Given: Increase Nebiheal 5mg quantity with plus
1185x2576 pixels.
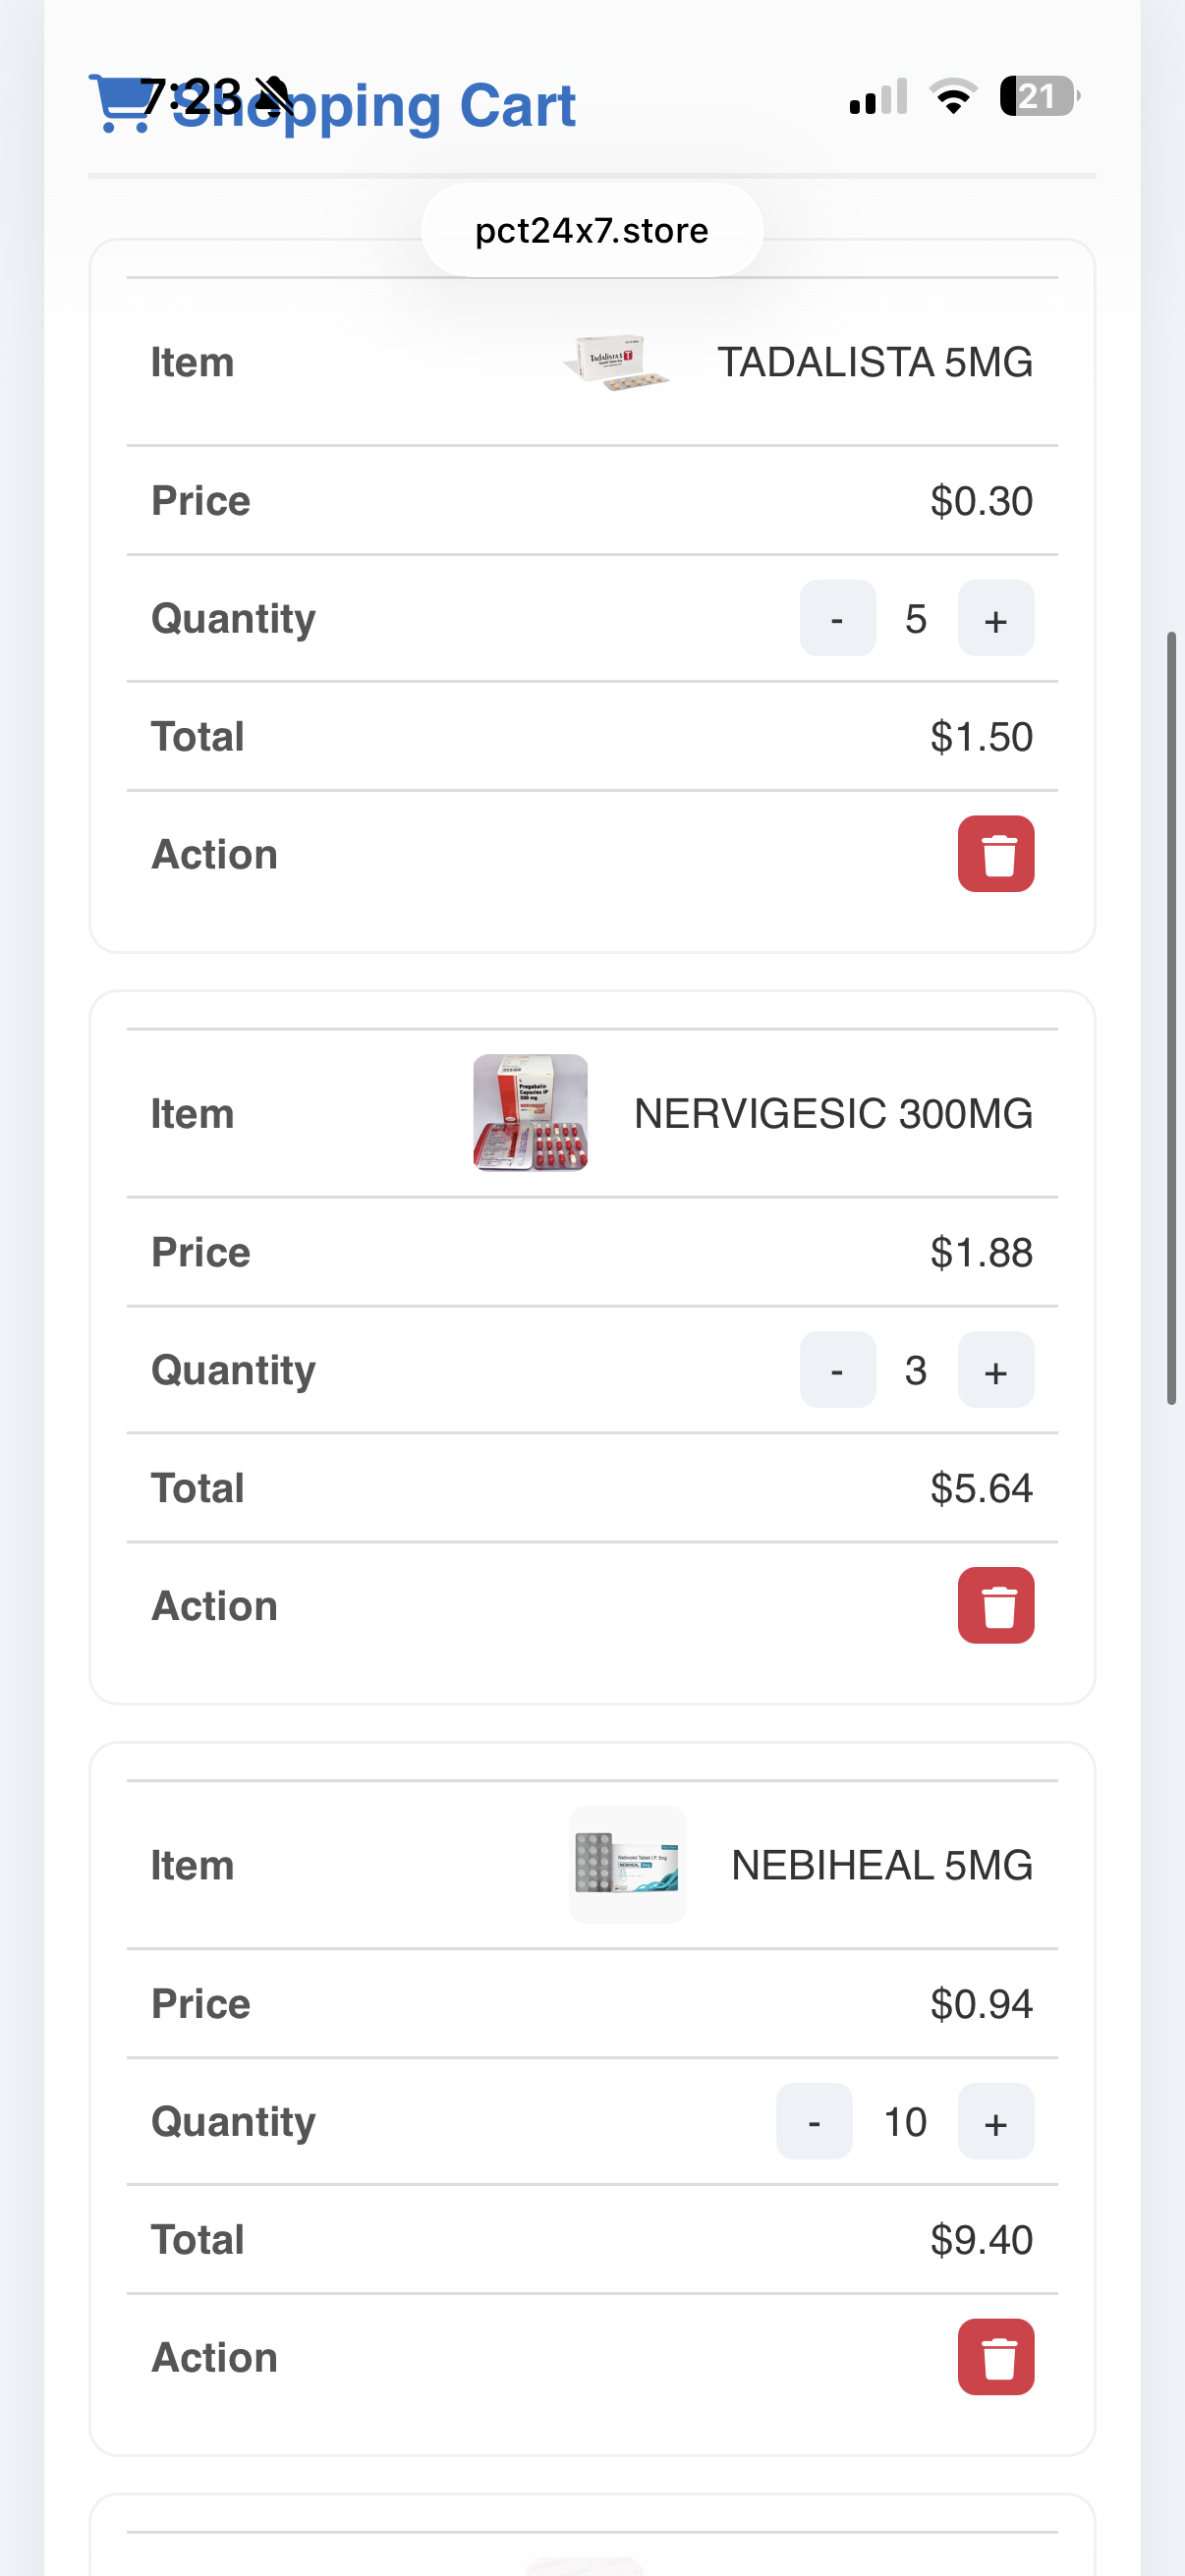Looking at the screenshot, I should click(995, 2121).
